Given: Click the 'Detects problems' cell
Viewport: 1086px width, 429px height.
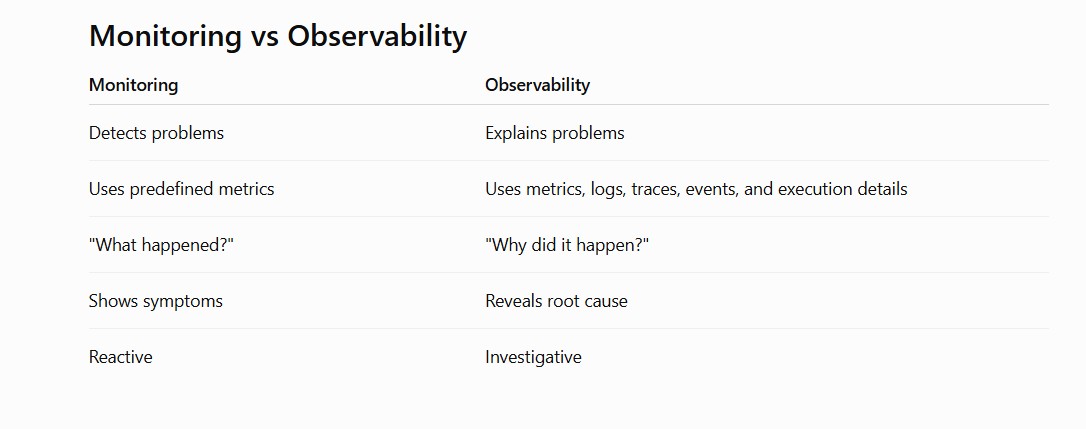Looking at the screenshot, I should point(157,133).
